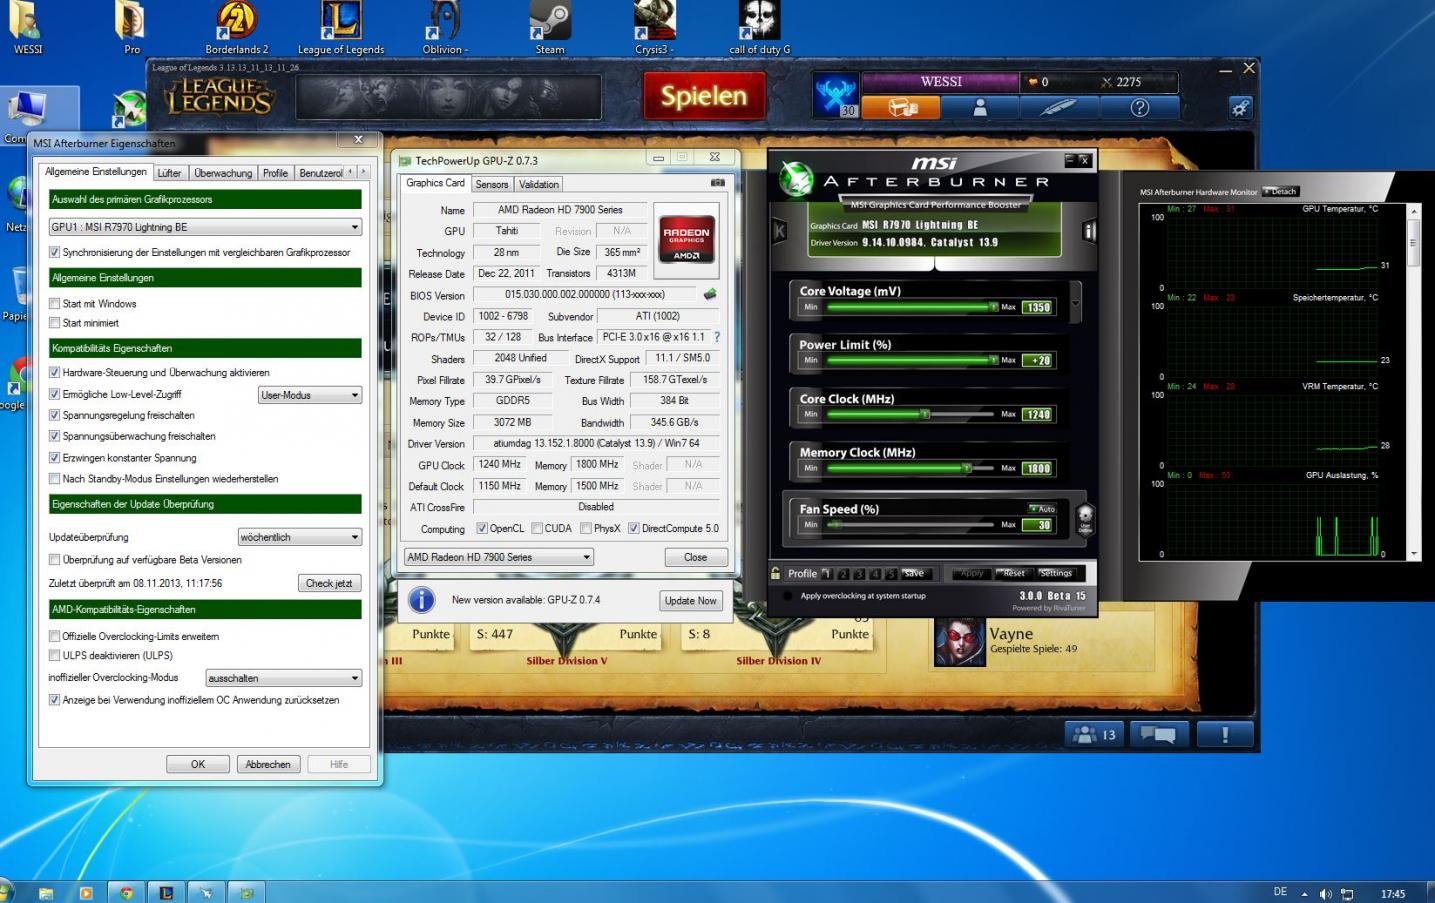The image size is (1435, 903).
Task: Open the 'wöchentlich' update dropdown
Action: pos(300,537)
